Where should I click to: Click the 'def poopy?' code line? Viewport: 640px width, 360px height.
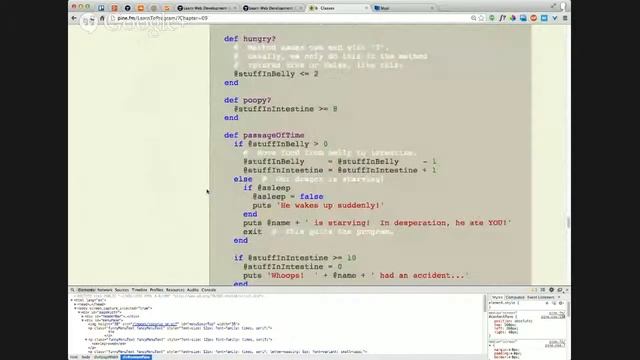point(247,100)
